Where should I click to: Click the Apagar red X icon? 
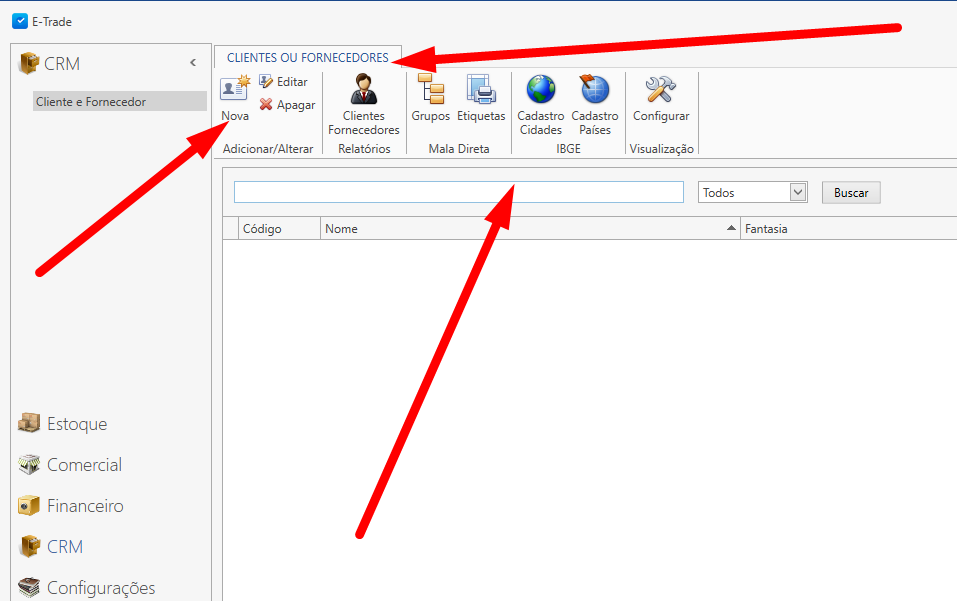click(x=266, y=105)
